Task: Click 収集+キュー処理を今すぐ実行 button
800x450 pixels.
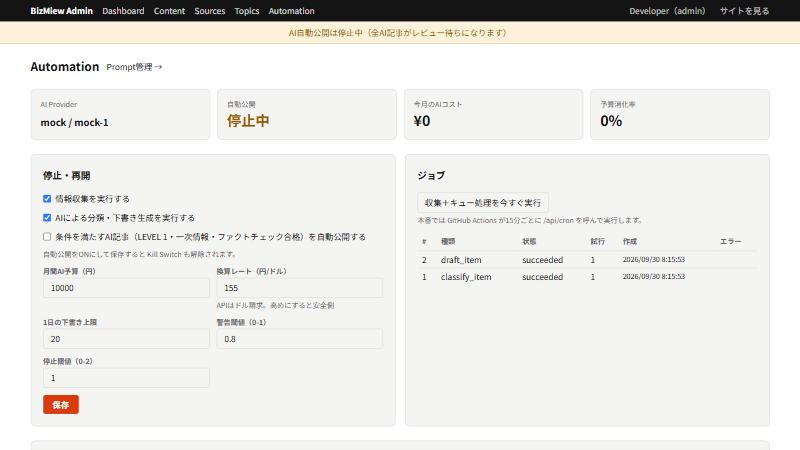Action: coord(483,203)
